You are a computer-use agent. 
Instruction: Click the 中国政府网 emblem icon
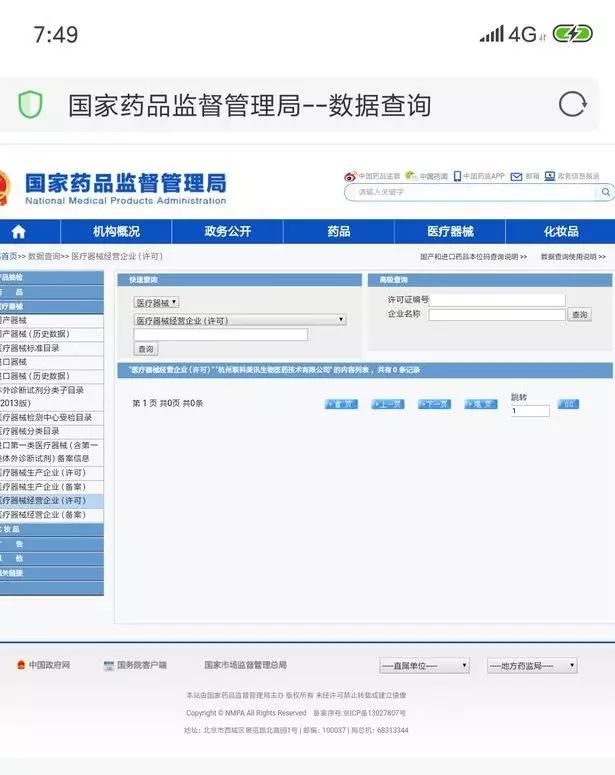click(x=21, y=665)
